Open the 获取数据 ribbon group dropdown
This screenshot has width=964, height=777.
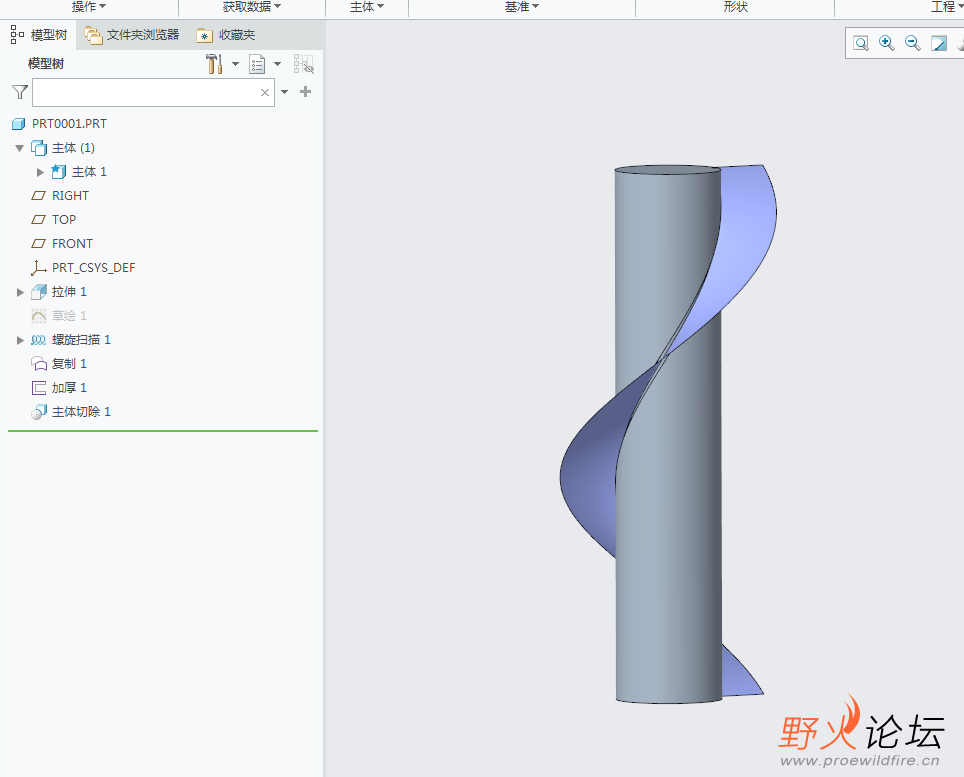click(x=251, y=7)
